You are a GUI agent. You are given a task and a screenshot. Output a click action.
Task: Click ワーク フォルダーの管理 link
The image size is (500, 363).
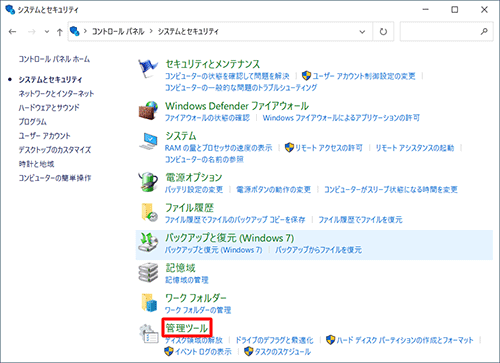[x=198, y=310]
